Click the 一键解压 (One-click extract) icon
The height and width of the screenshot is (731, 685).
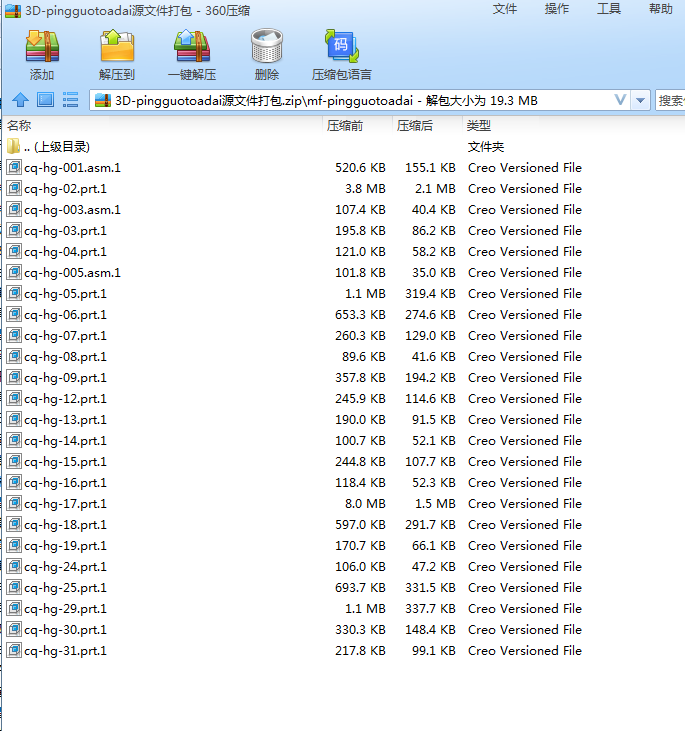point(192,46)
